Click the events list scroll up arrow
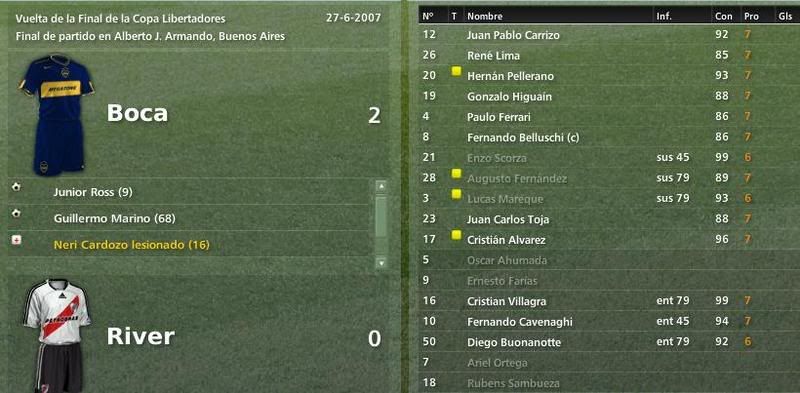The height and width of the screenshot is (393, 800). pos(381,187)
